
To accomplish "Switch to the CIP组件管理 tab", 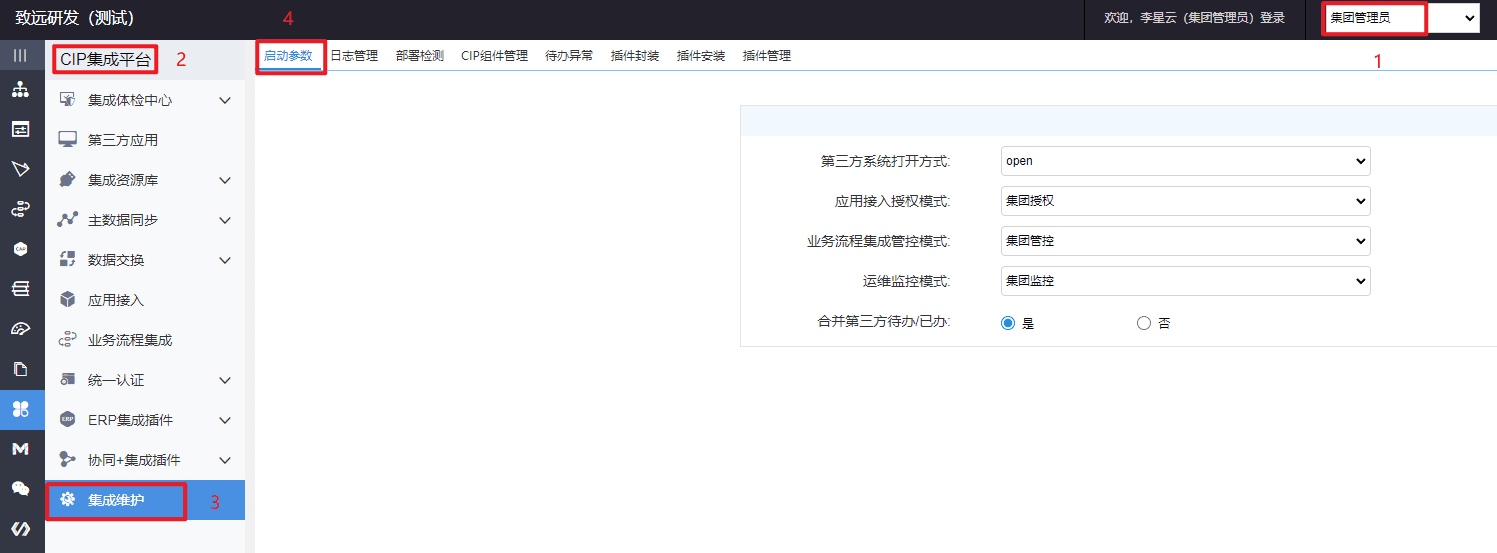I will [494, 56].
